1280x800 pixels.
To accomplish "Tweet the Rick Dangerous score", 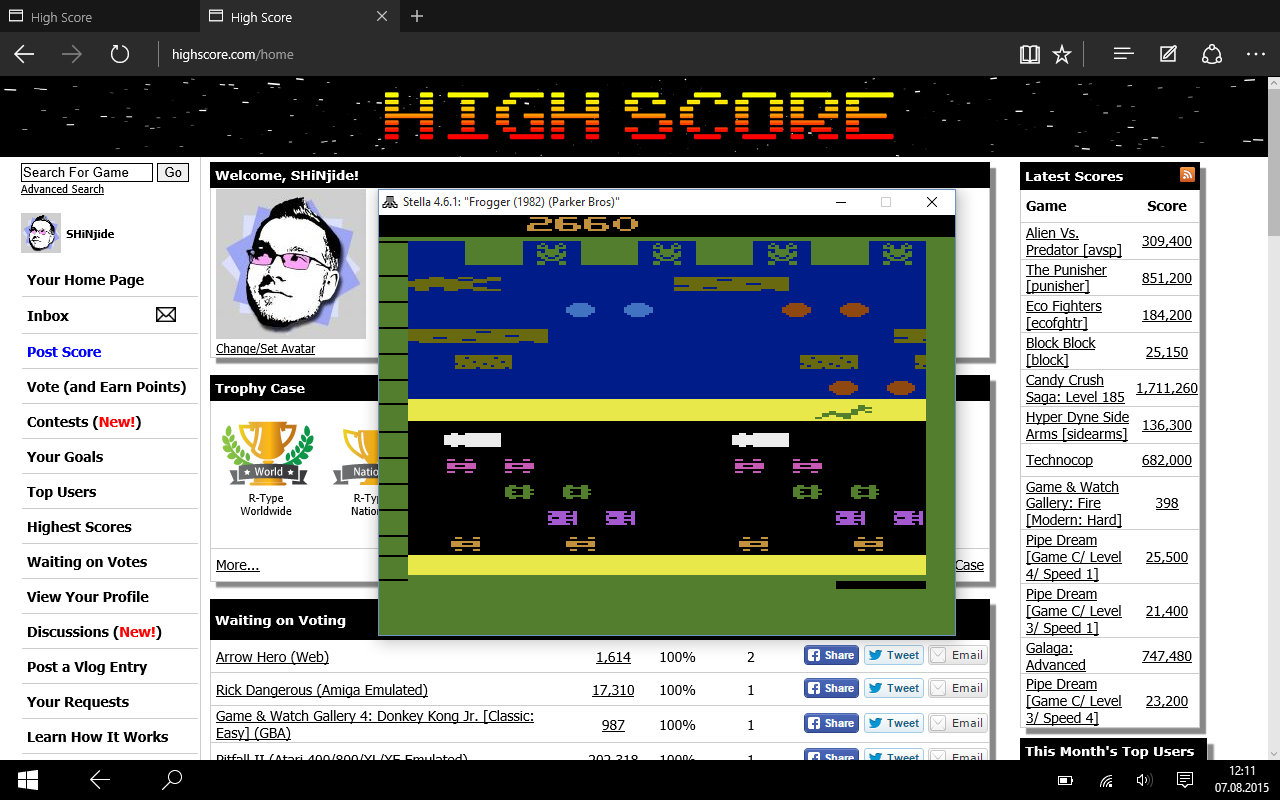I will pos(894,688).
